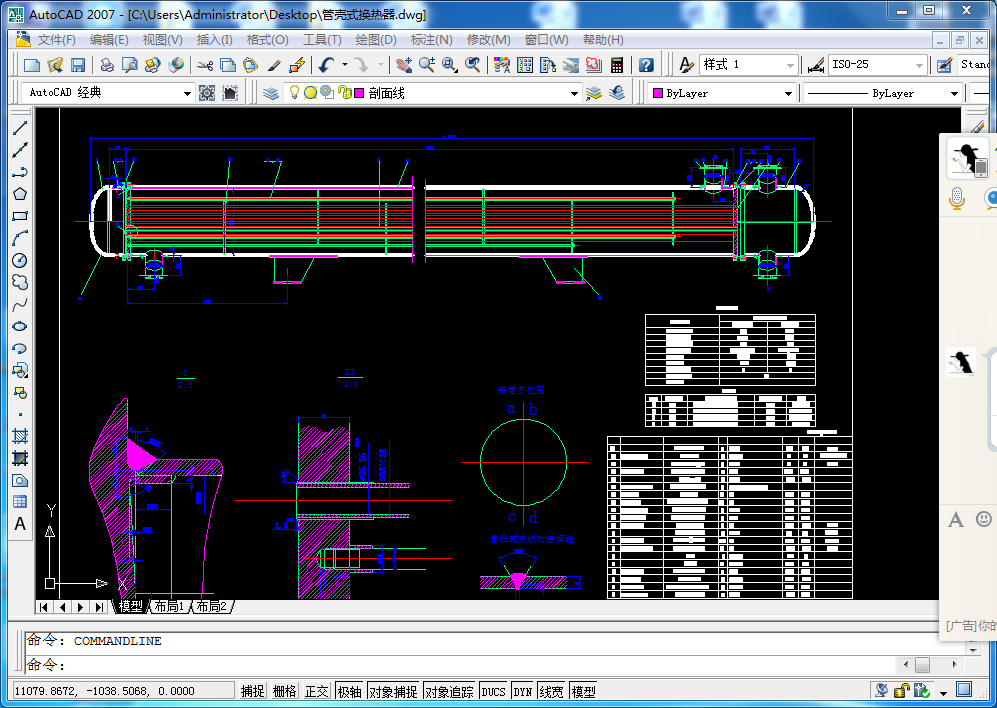
Task: Click the Multiline Text 'A' tool
Action: tap(19, 524)
